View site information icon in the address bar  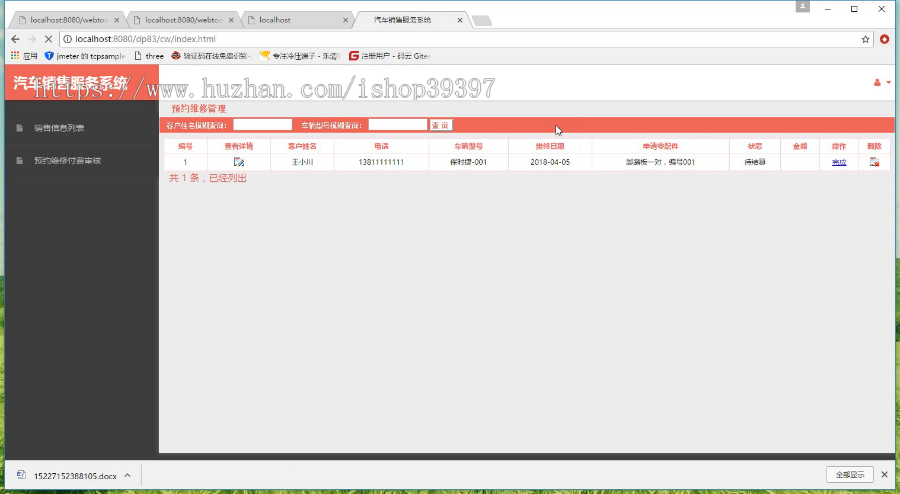pyautogui.click(x=67, y=39)
